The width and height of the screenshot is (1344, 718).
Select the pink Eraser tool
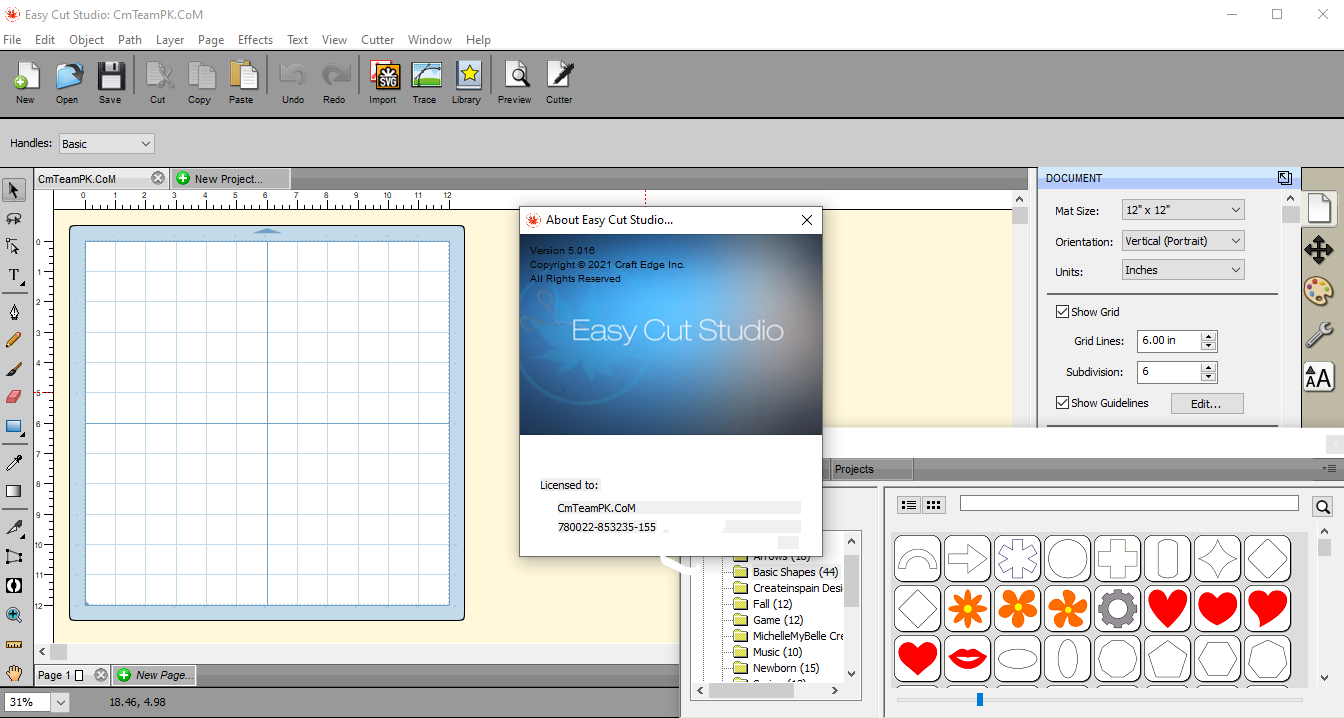pos(14,397)
